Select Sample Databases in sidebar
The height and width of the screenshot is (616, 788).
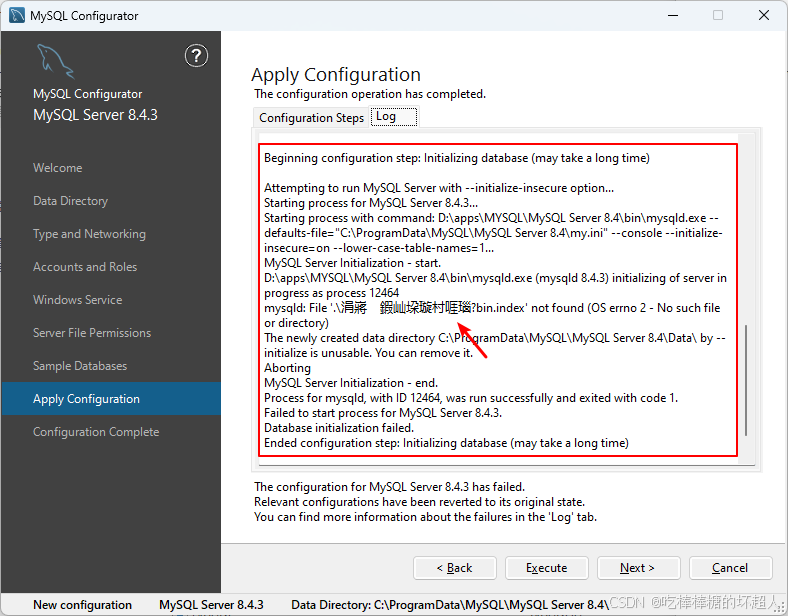[x=80, y=366]
